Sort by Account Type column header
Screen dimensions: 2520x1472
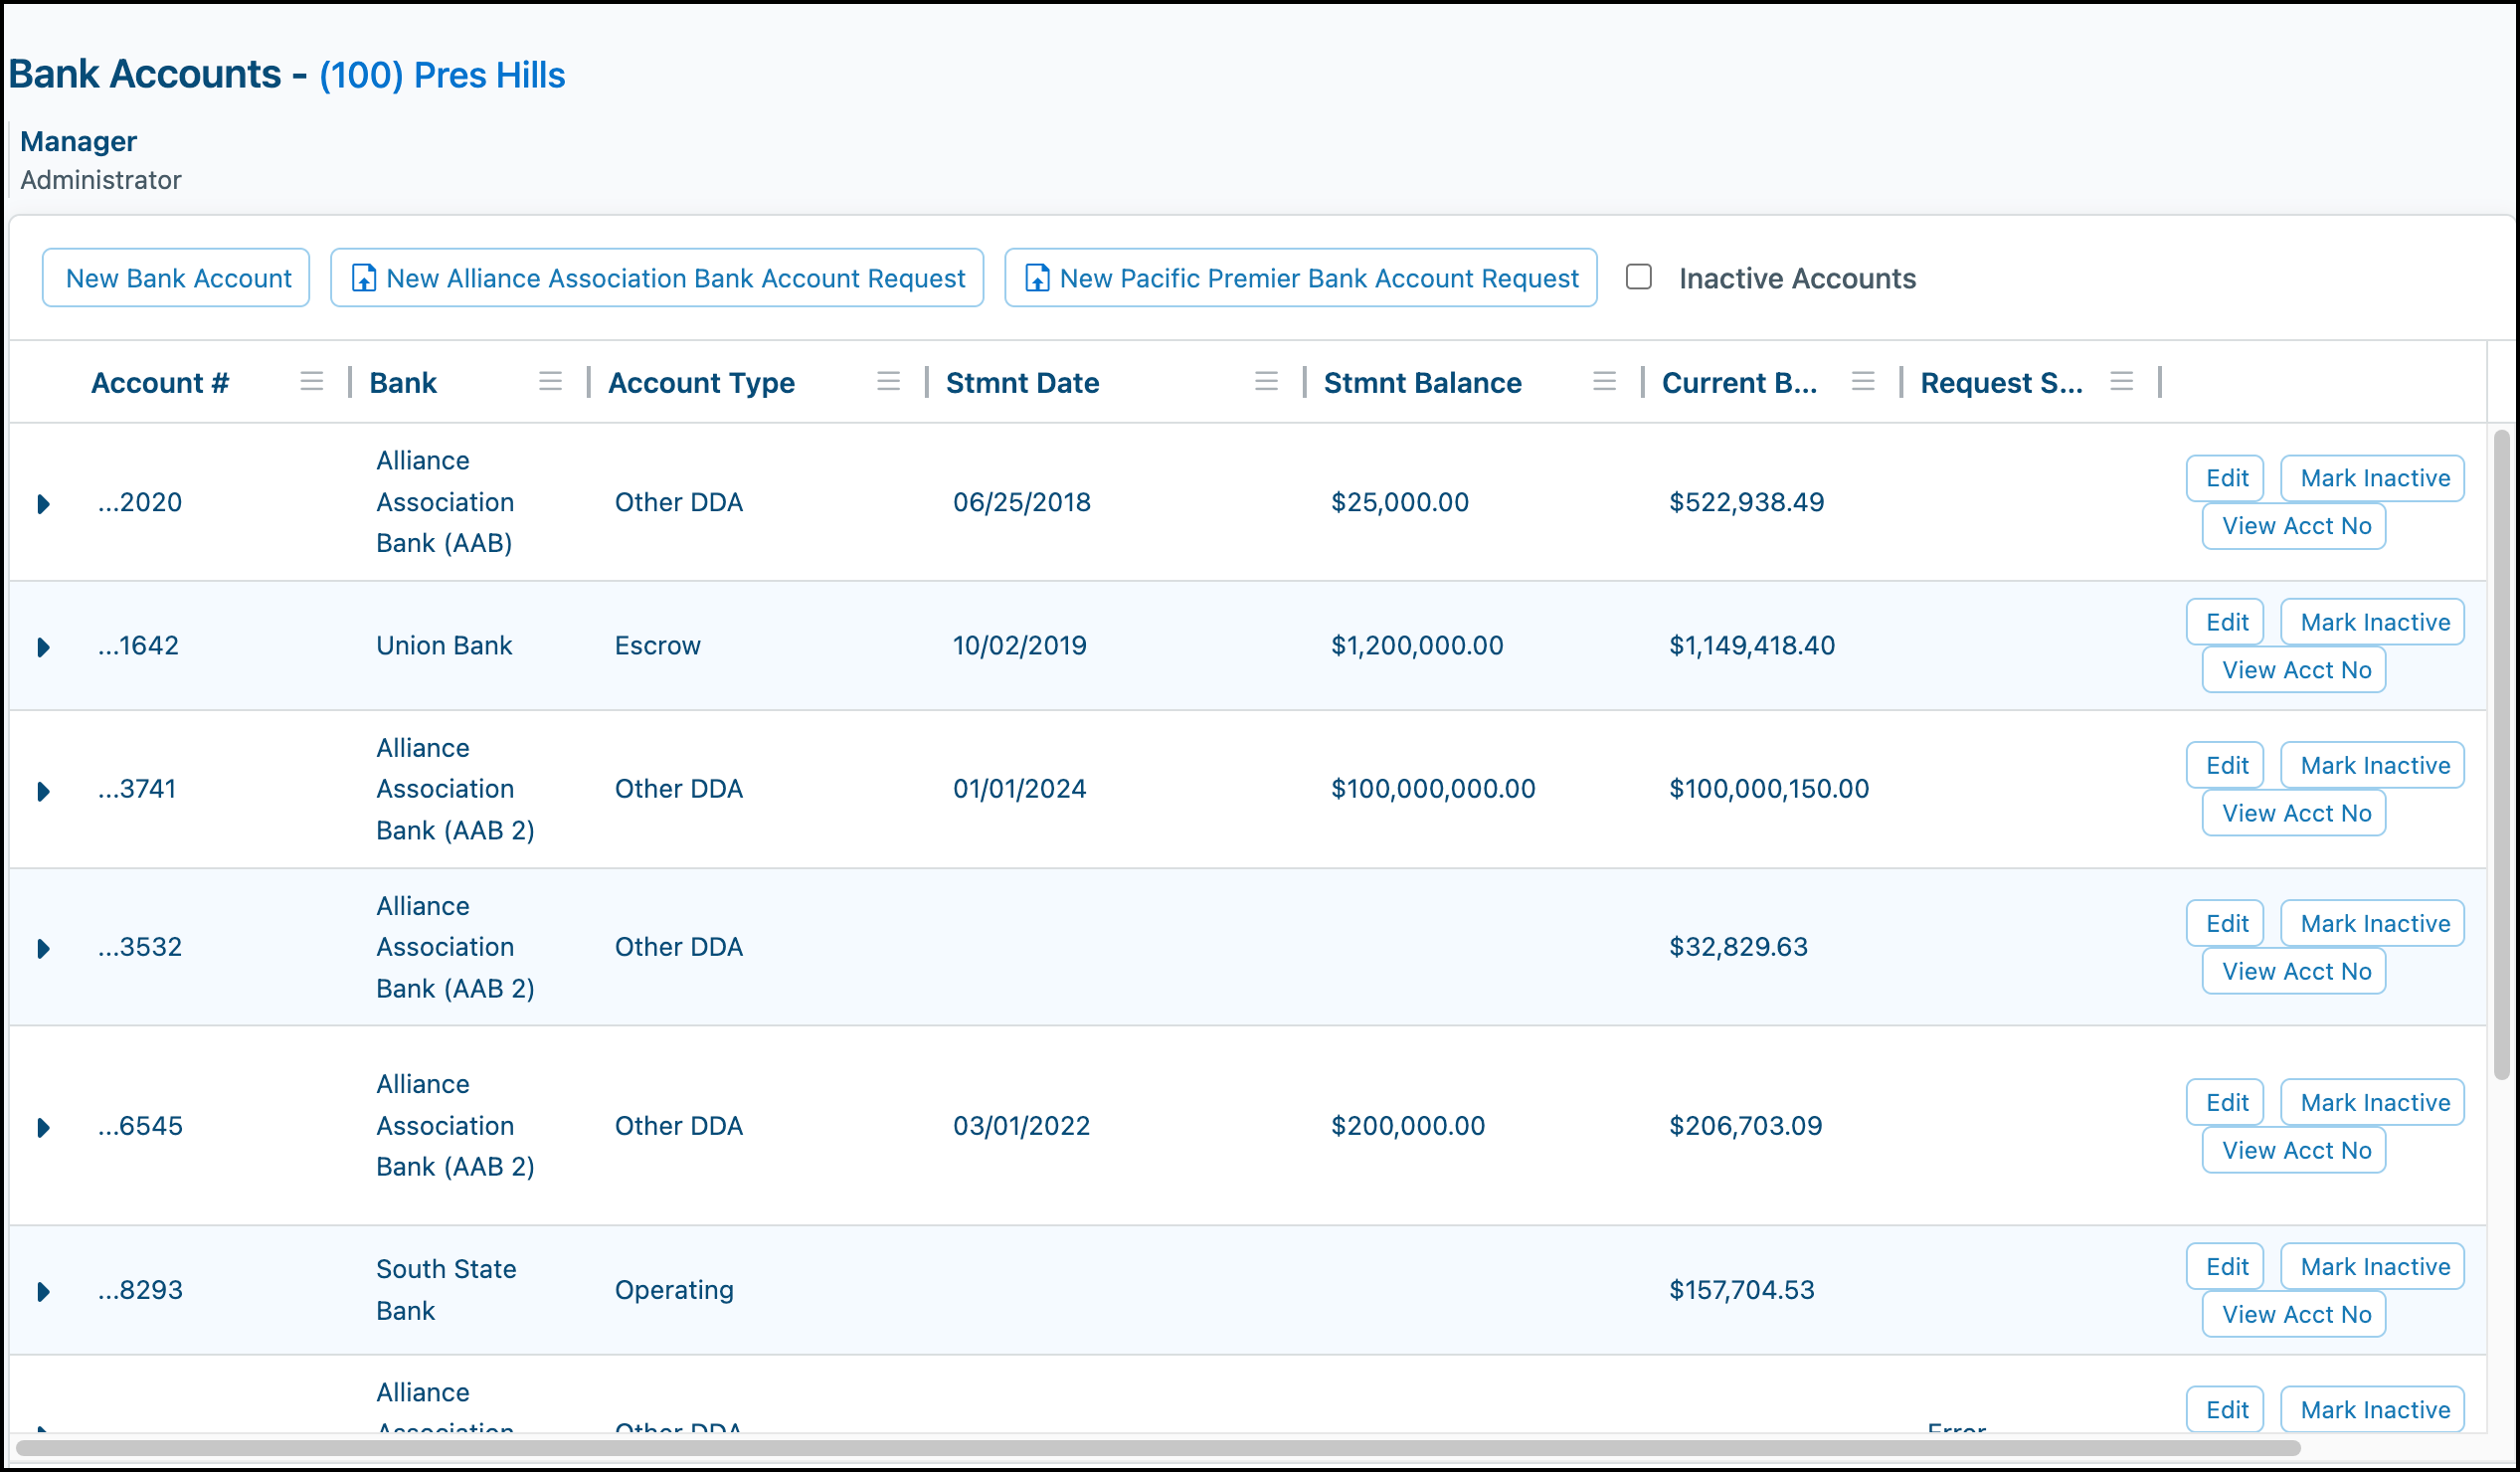701,383
